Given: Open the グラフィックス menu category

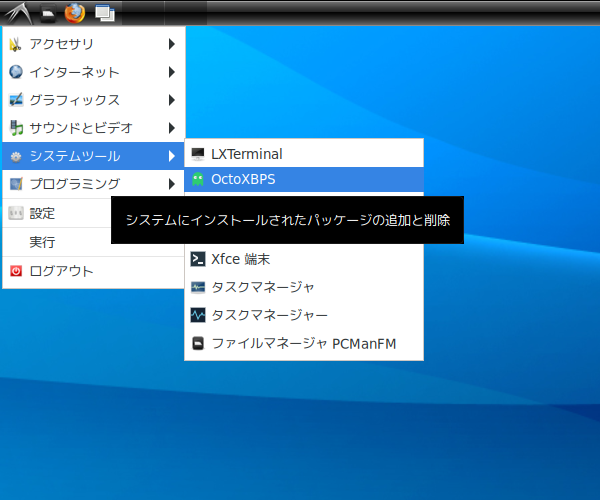Looking at the screenshot, I should point(94,100).
